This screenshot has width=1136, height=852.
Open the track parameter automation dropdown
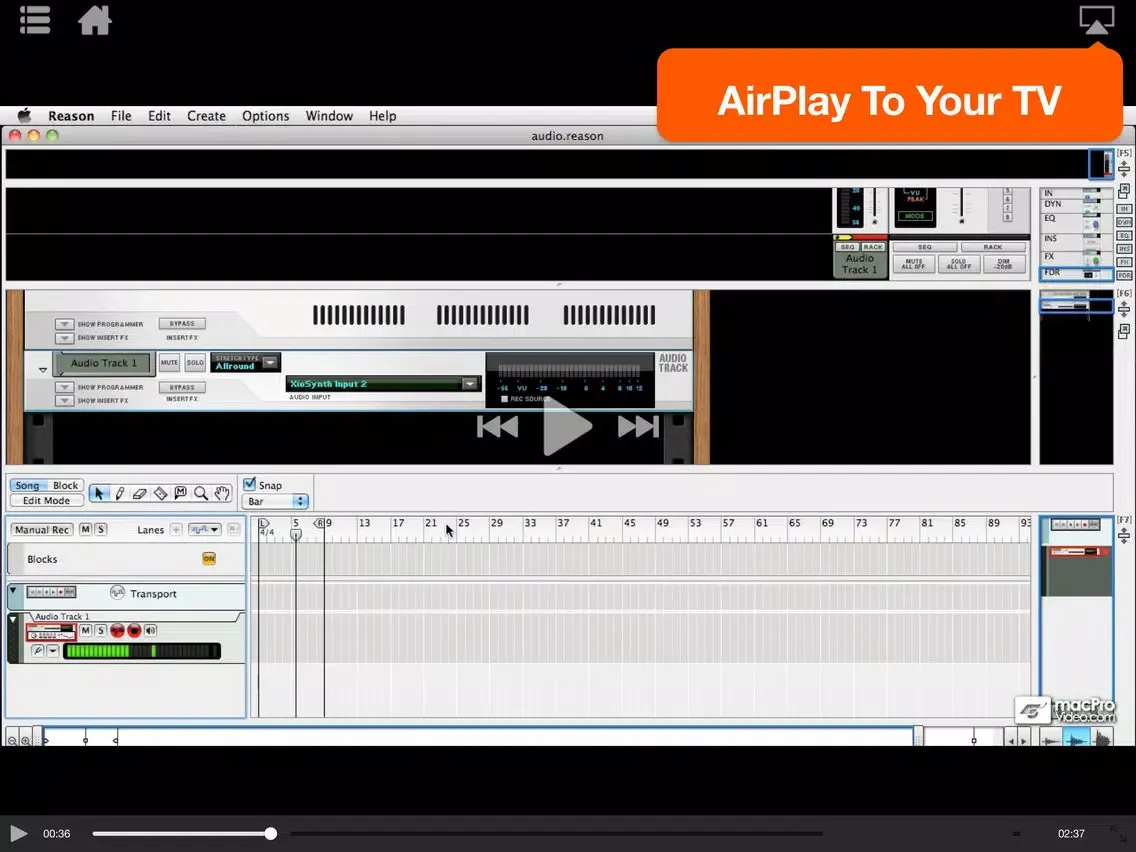coord(204,530)
